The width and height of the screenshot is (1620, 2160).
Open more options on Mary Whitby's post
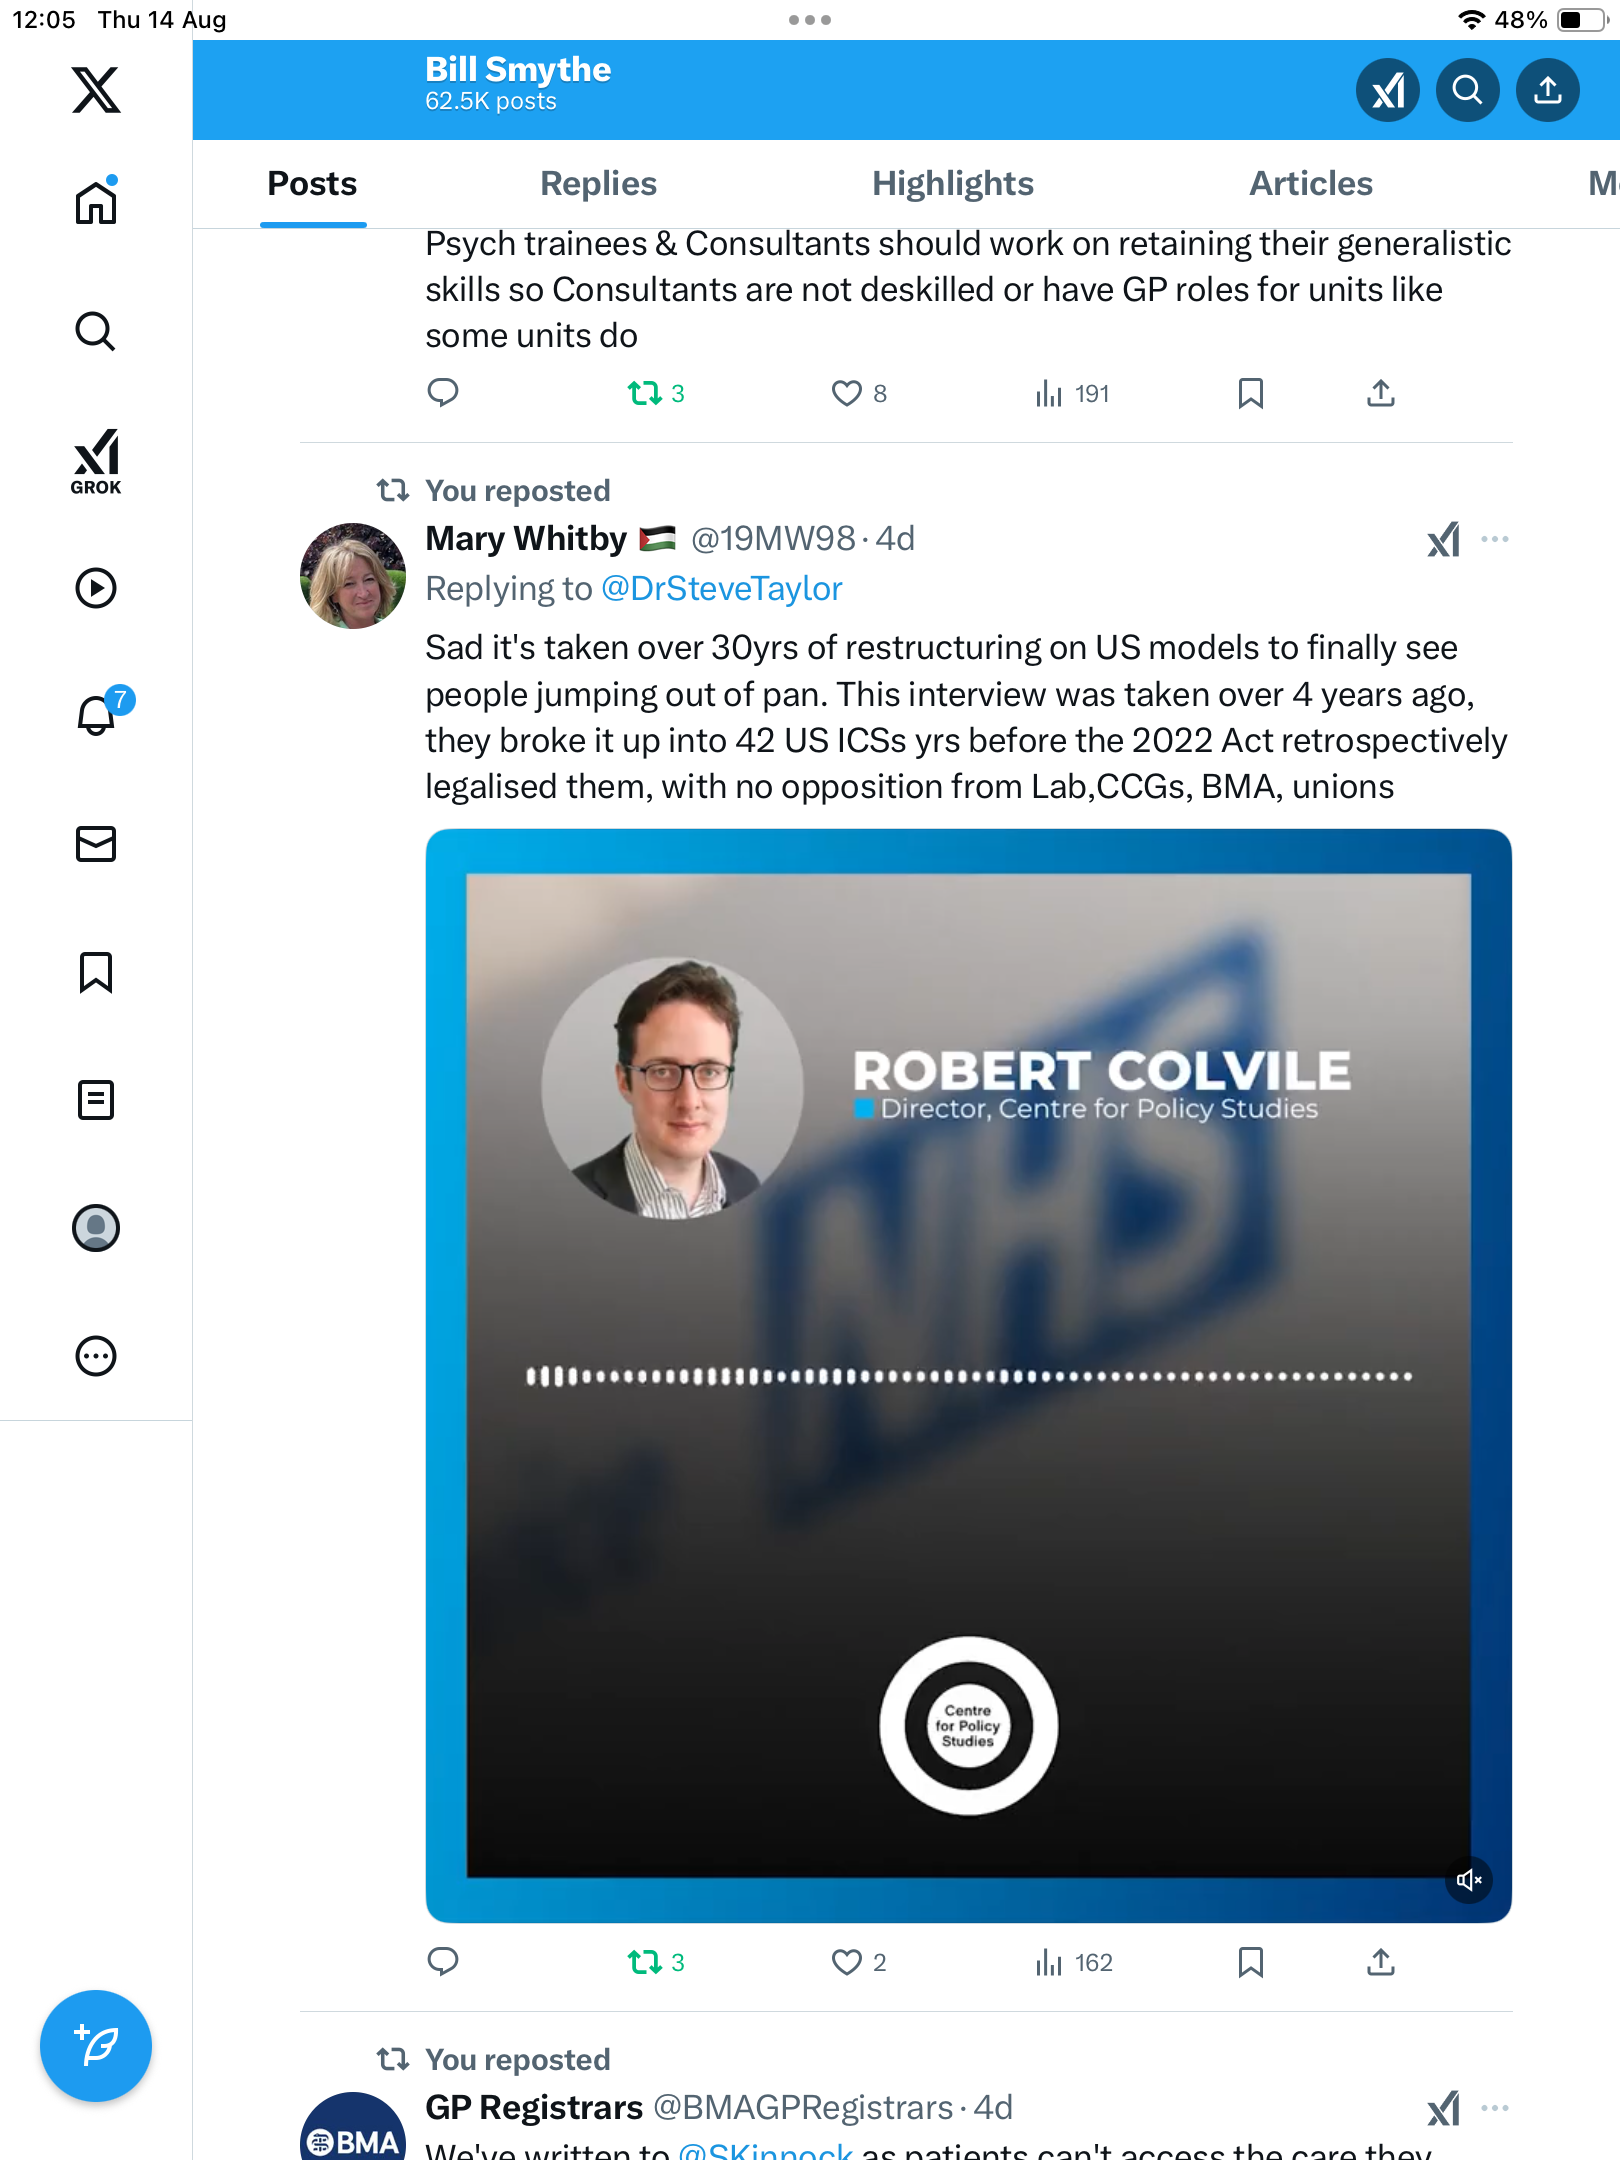coord(1495,539)
